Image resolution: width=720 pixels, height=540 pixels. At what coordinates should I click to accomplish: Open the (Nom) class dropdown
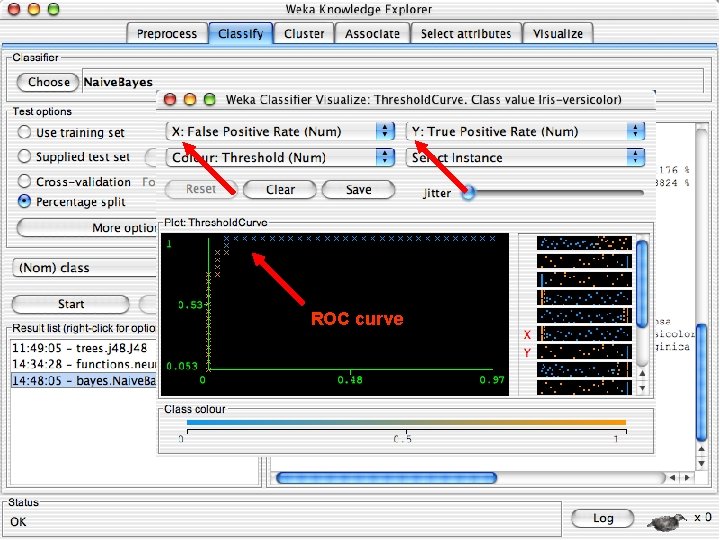point(85,268)
